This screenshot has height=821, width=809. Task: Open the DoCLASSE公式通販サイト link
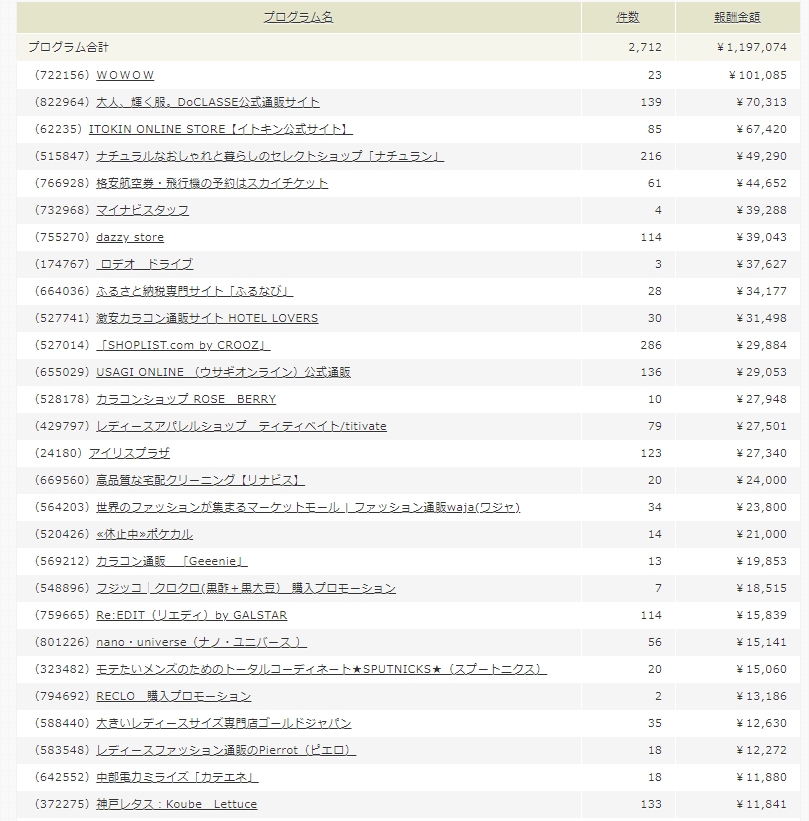(x=208, y=102)
